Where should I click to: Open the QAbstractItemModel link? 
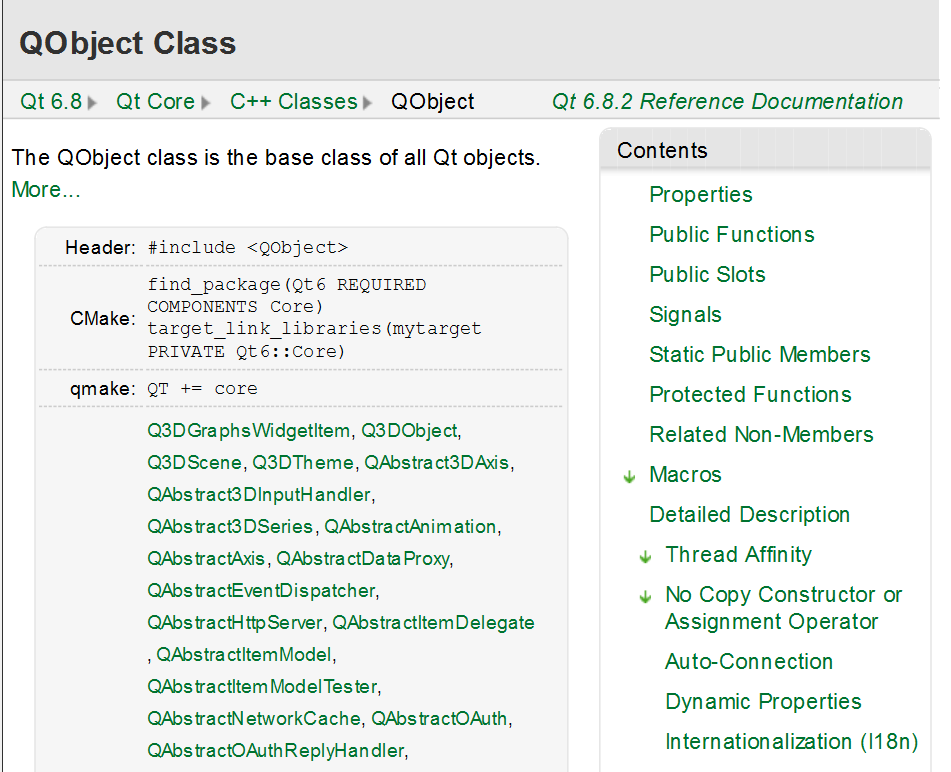244,655
